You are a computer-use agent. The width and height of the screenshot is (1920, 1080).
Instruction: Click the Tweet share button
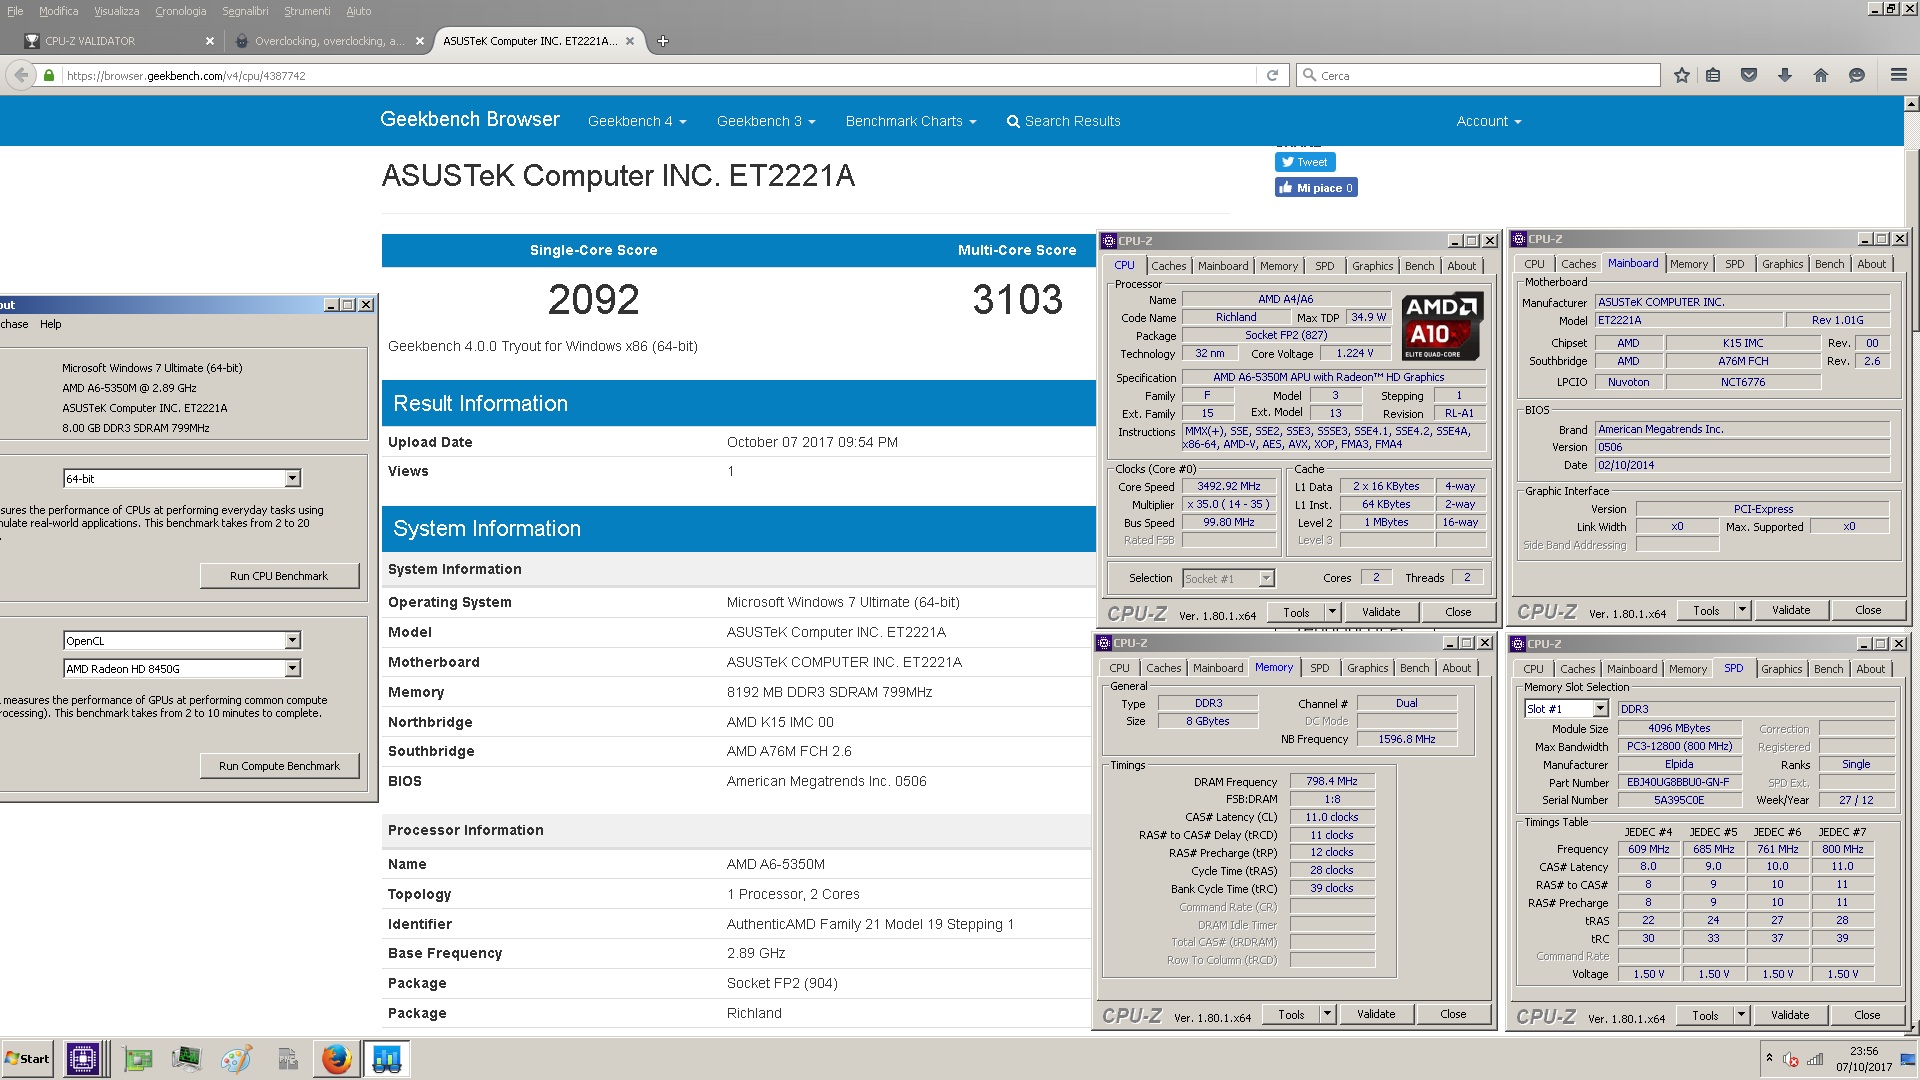(1305, 162)
